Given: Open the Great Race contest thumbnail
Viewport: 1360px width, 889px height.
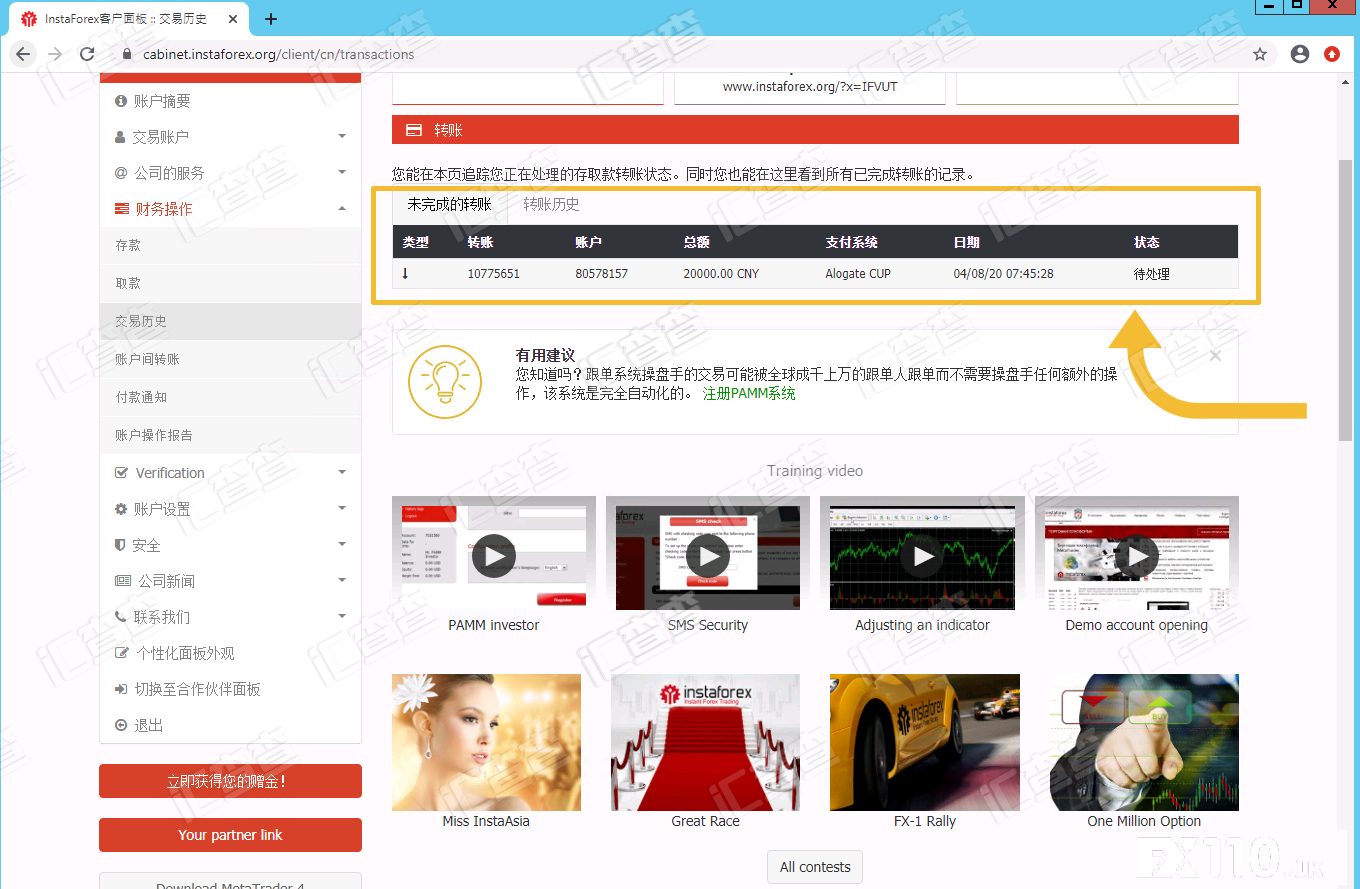Looking at the screenshot, I should coord(705,742).
